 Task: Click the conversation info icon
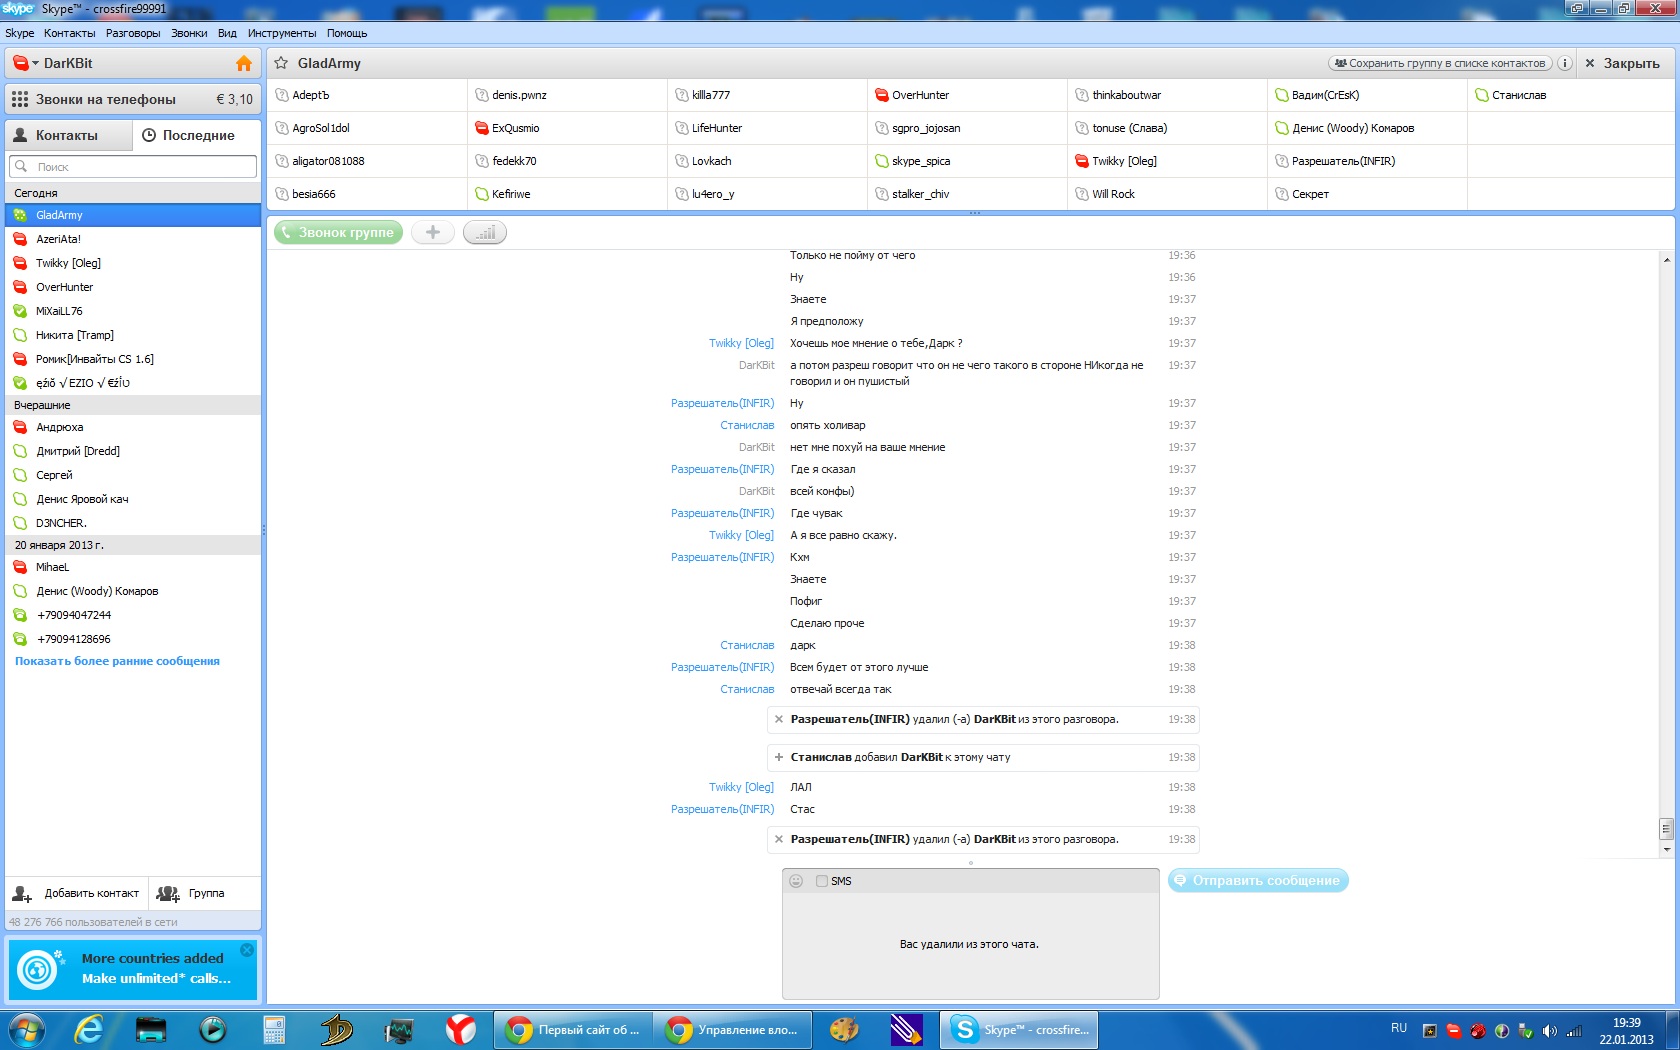click(x=1564, y=63)
